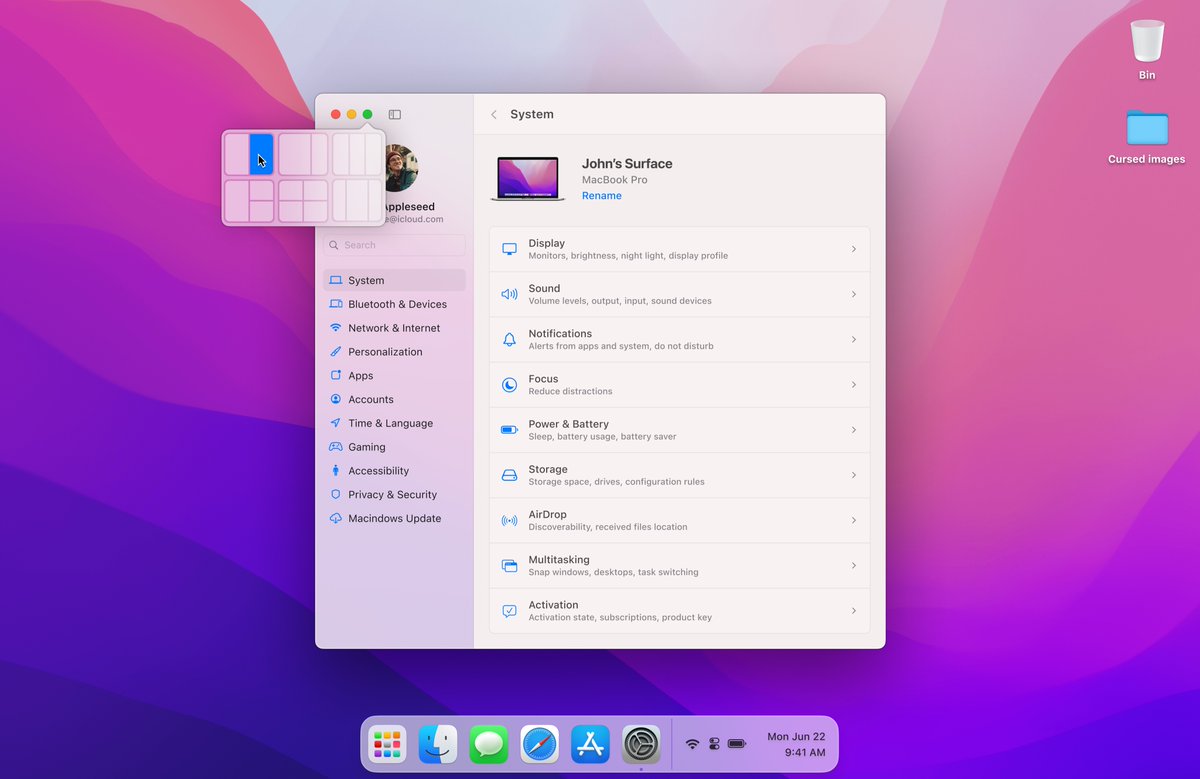Go to Privacy & Security
The width and height of the screenshot is (1200, 779).
(x=394, y=495)
